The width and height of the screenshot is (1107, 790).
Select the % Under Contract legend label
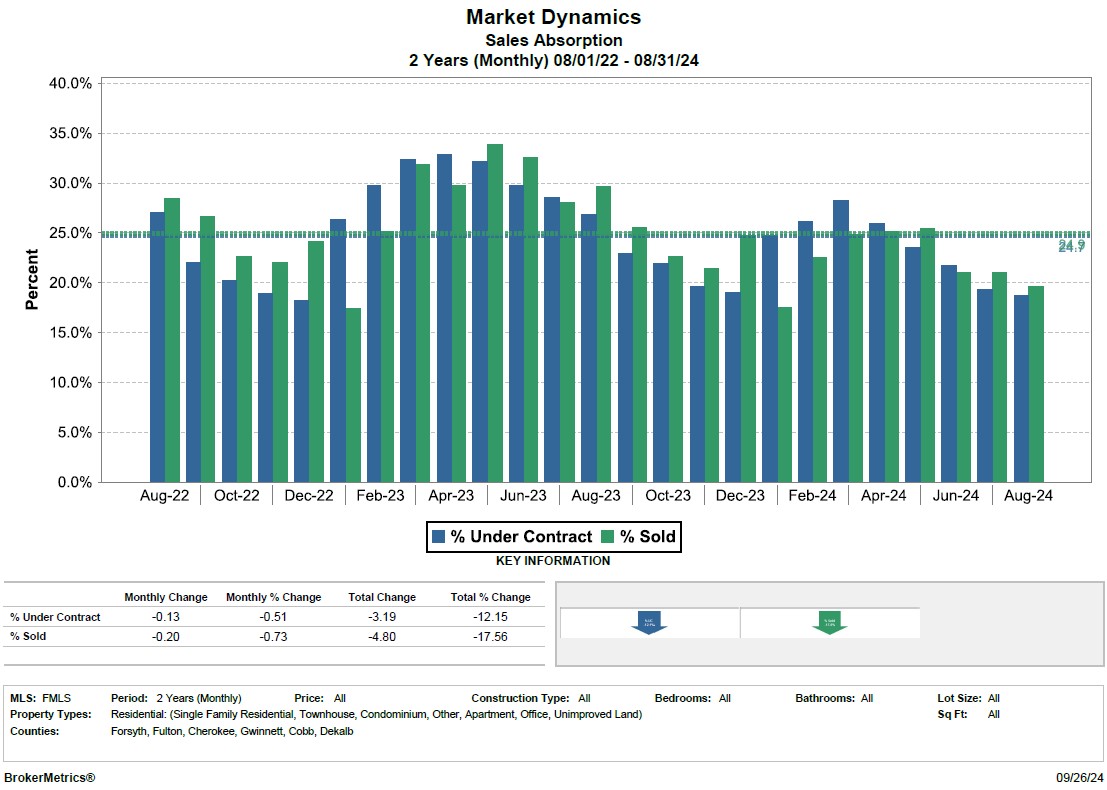(x=520, y=537)
